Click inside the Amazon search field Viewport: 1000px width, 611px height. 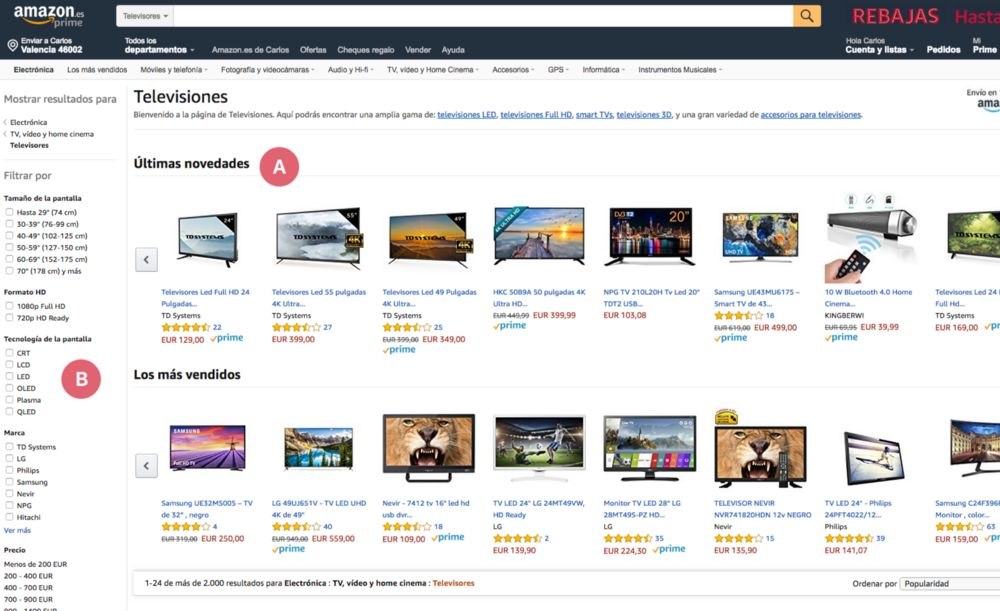483,16
